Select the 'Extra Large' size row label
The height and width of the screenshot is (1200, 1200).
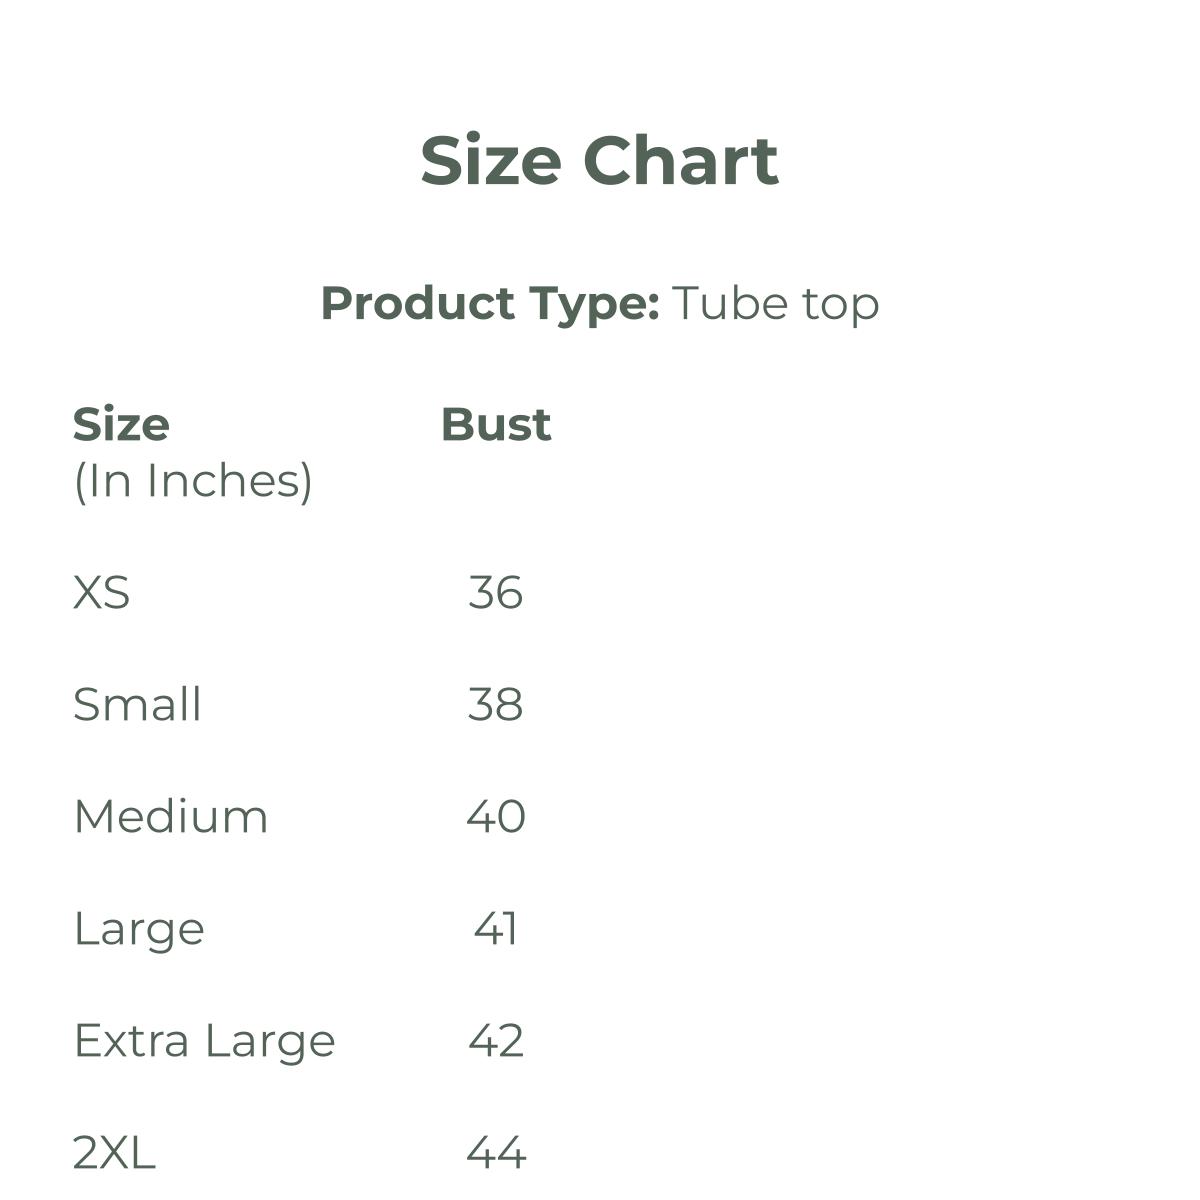click(x=204, y=1041)
